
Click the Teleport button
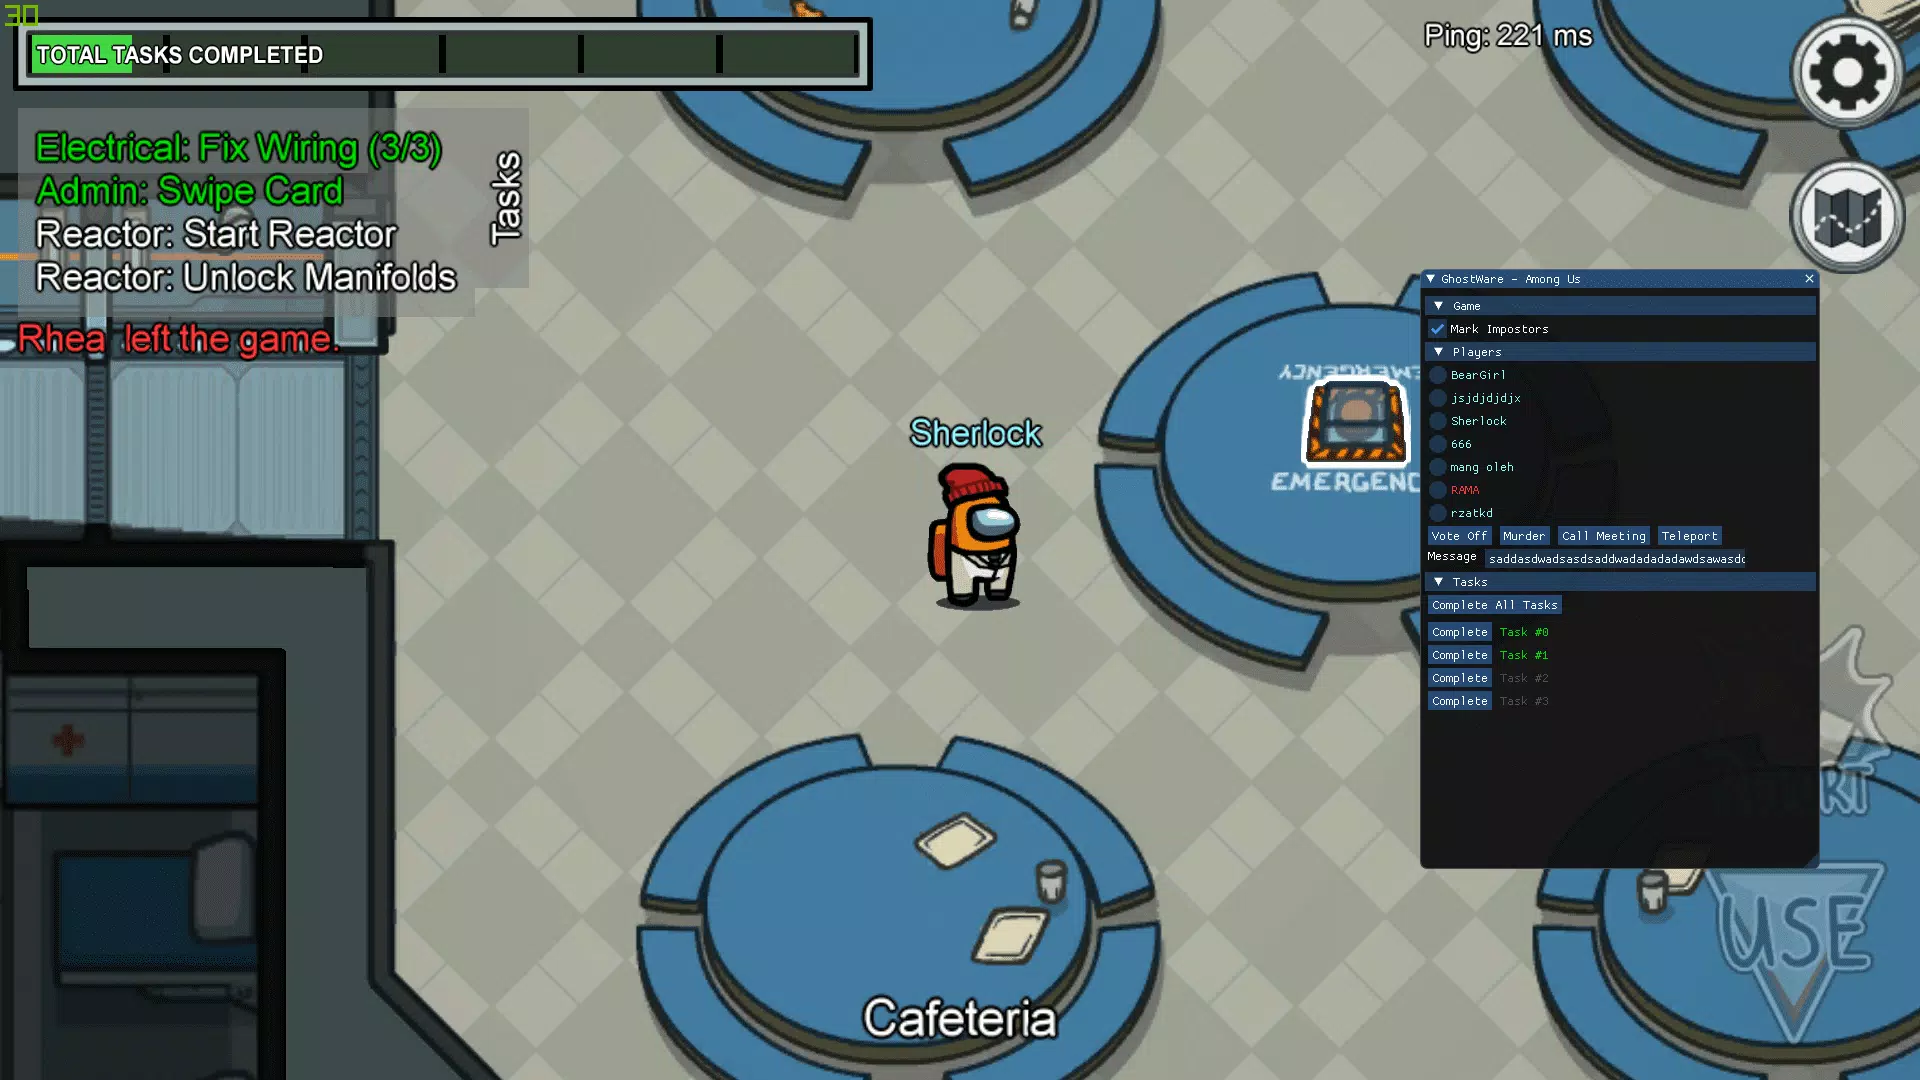point(1691,535)
